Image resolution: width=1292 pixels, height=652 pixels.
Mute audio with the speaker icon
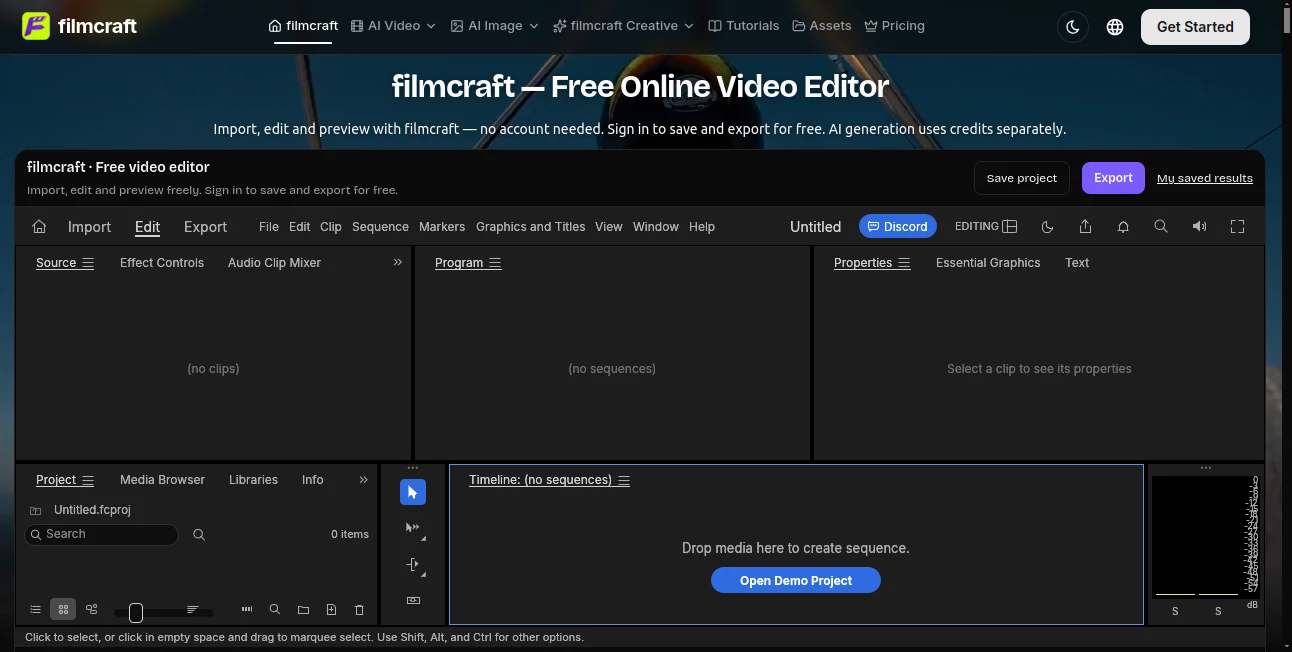[x=1199, y=227]
